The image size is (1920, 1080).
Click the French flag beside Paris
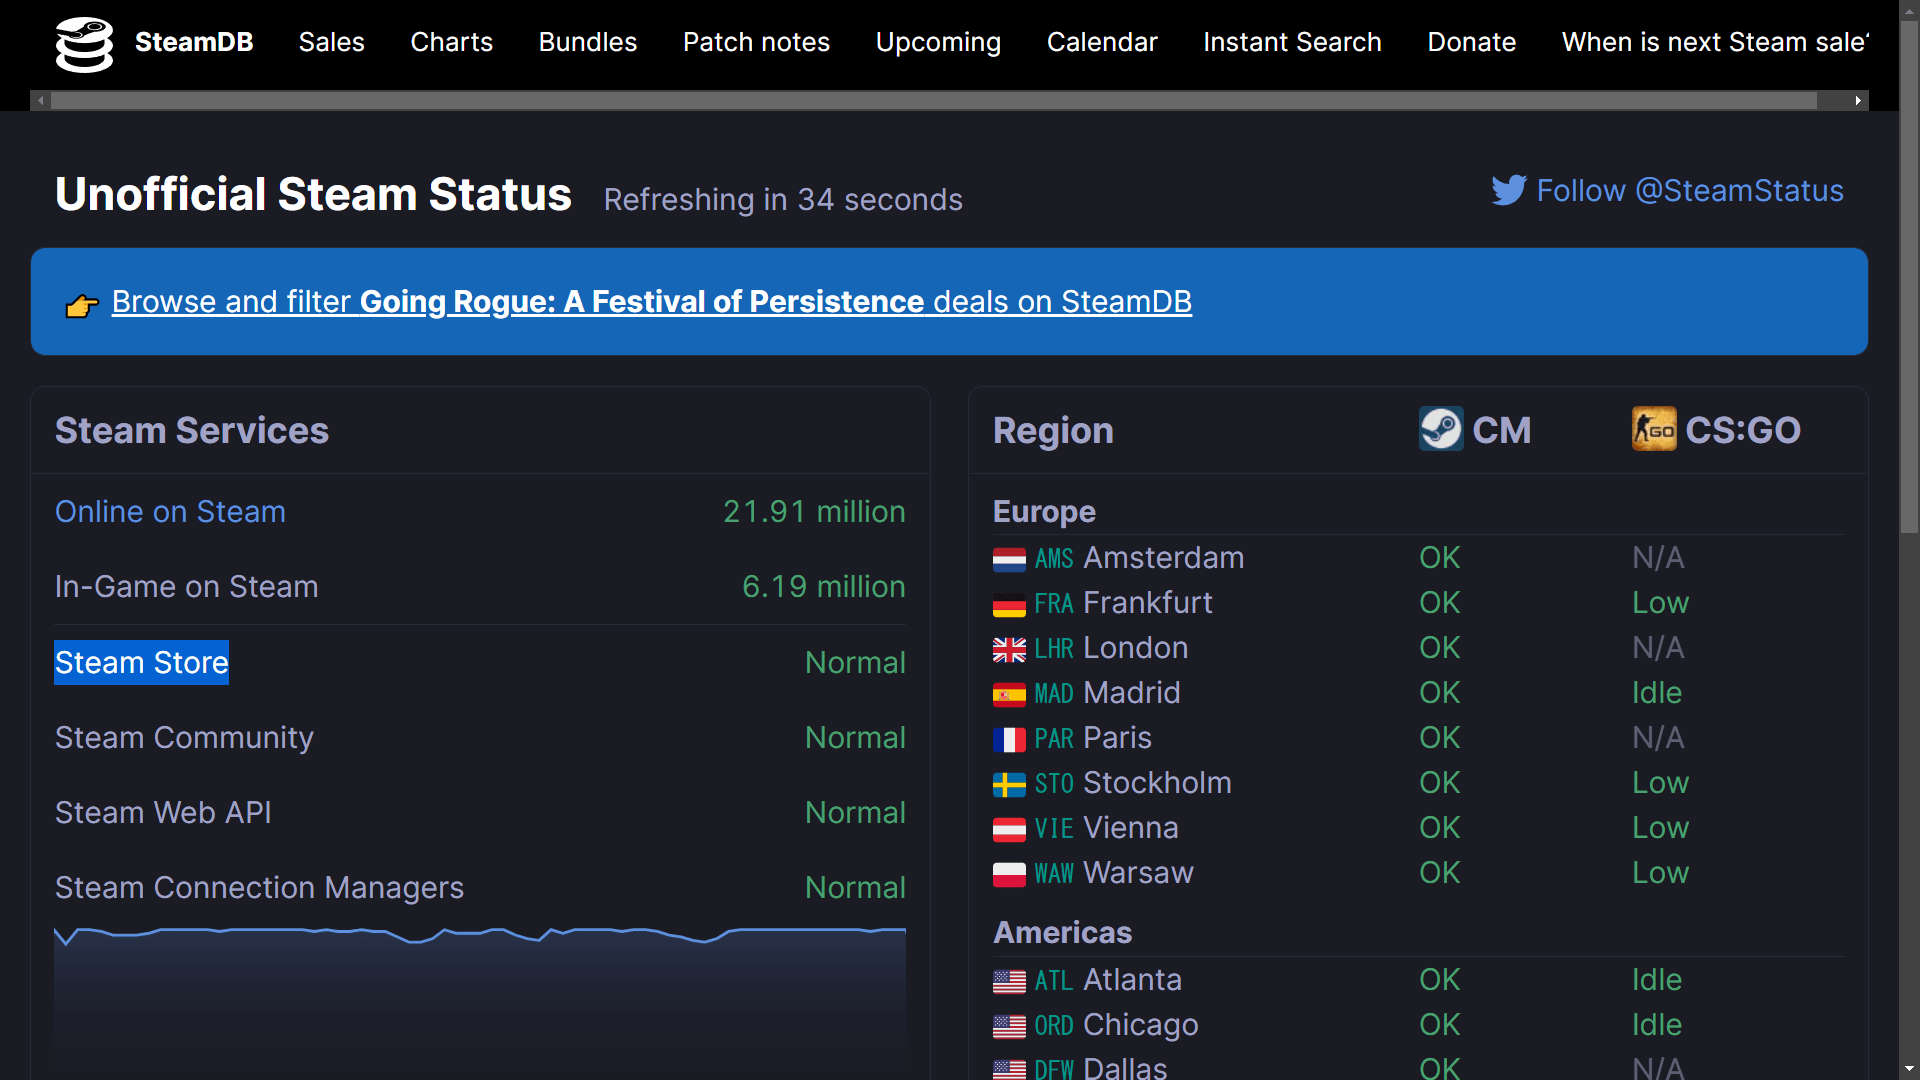click(x=1009, y=740)
